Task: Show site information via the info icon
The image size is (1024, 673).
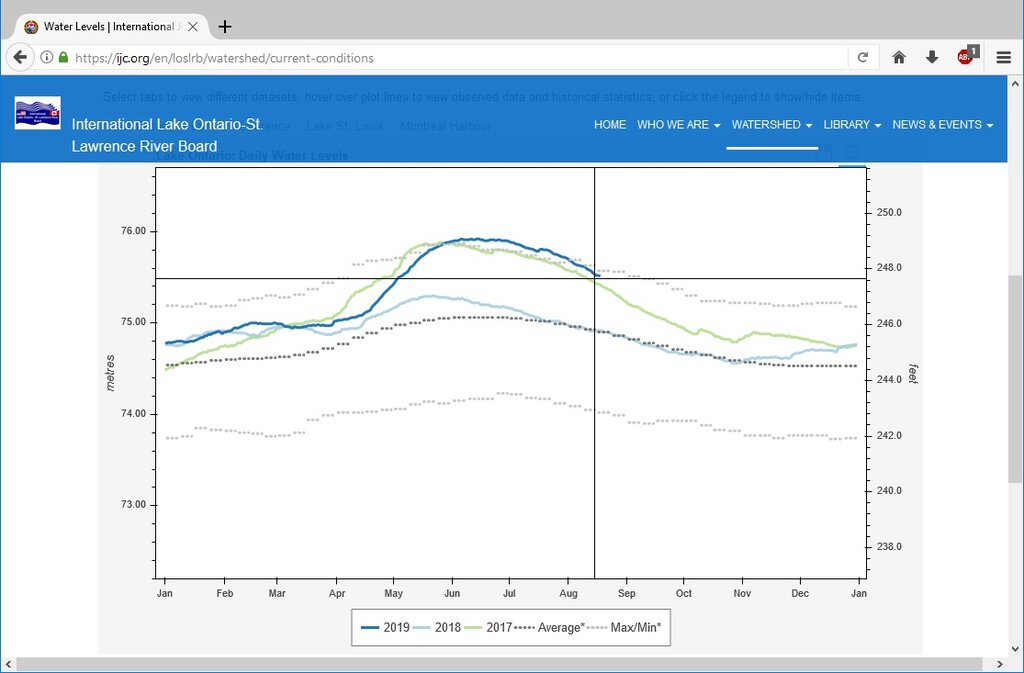Action: (46, 58)
